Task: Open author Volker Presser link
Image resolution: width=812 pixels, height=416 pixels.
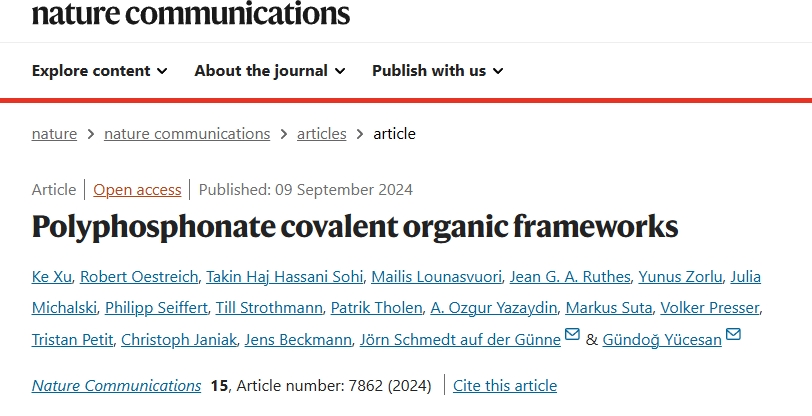Action: click(709, 308)
